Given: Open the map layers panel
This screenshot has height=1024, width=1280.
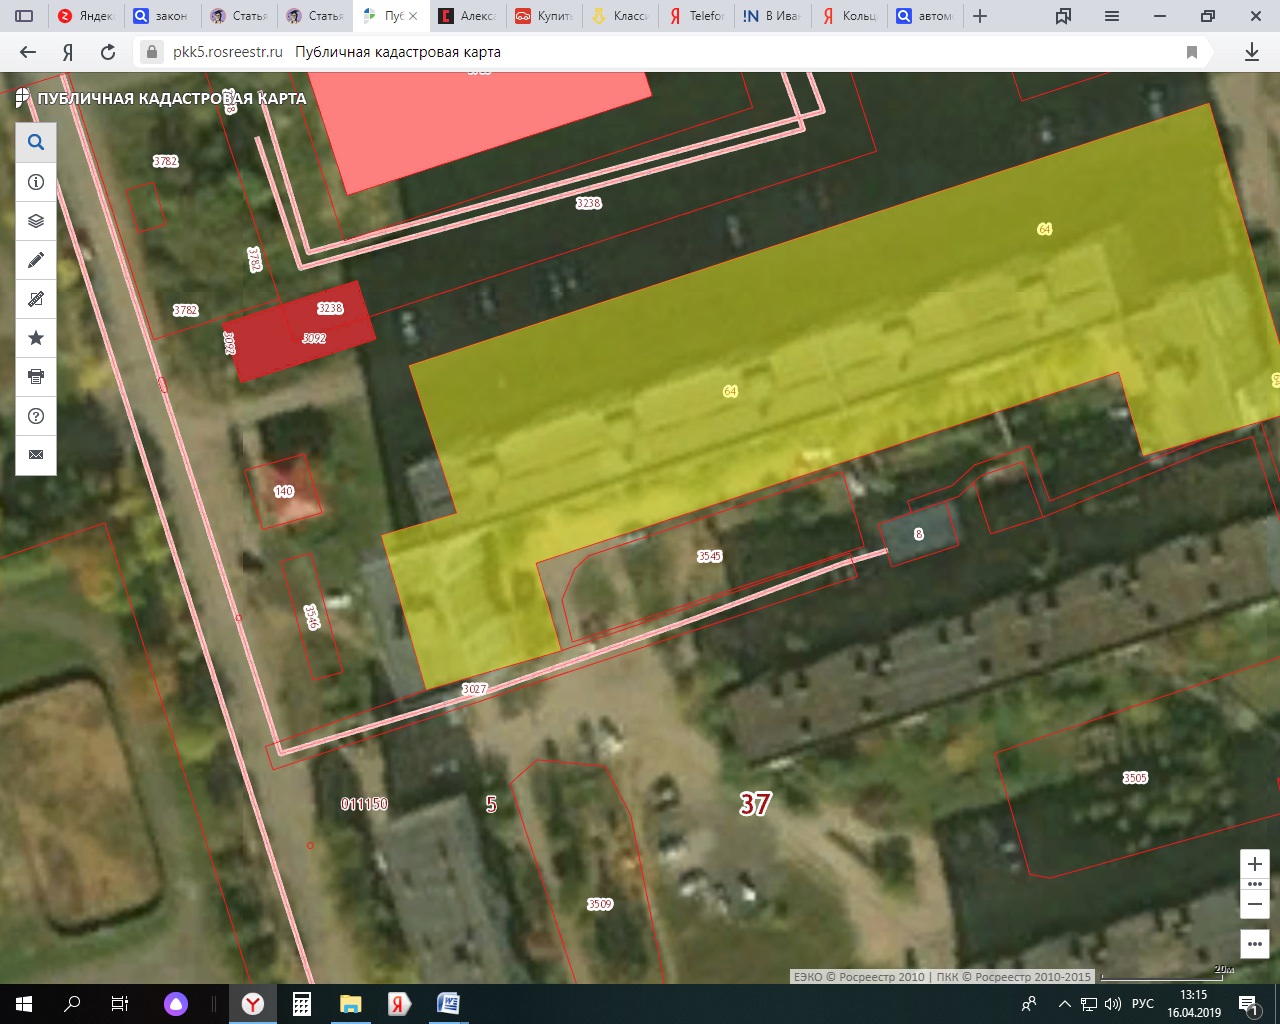Looking at the screenshot, I should pyautogui.click(x=36, y=221).
